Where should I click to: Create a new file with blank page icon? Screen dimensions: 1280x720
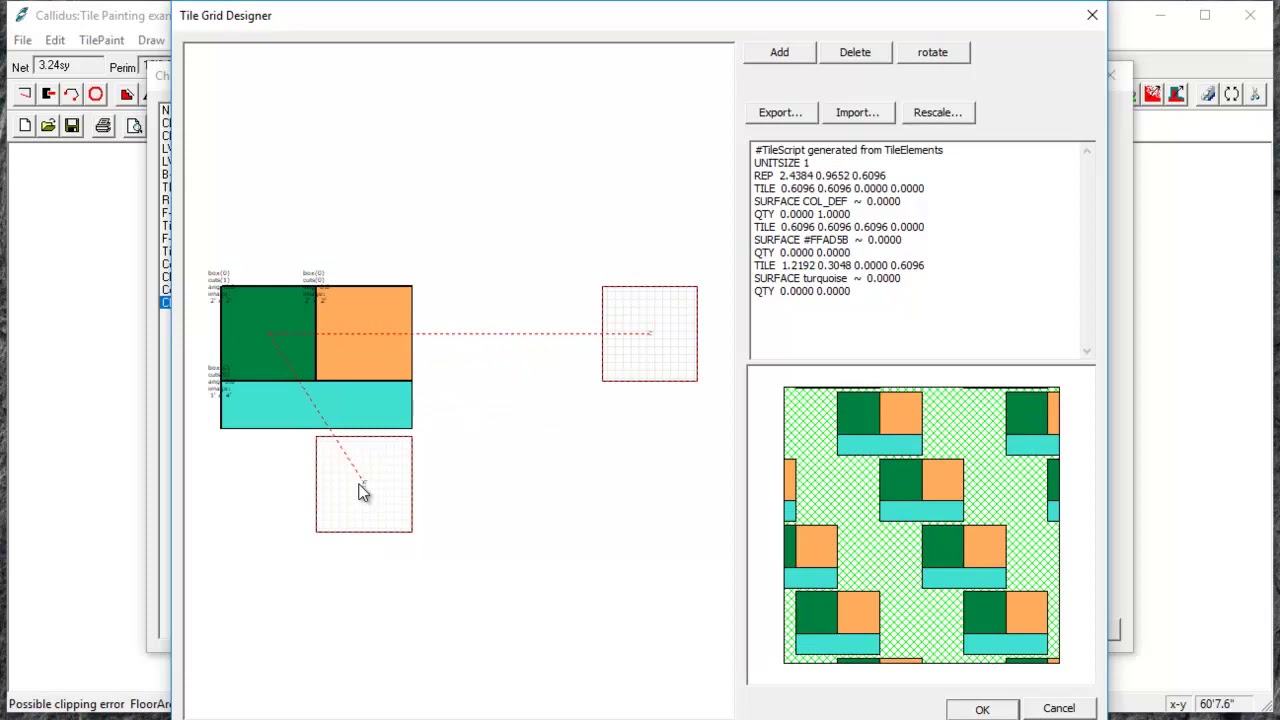(x=24, y=126)
